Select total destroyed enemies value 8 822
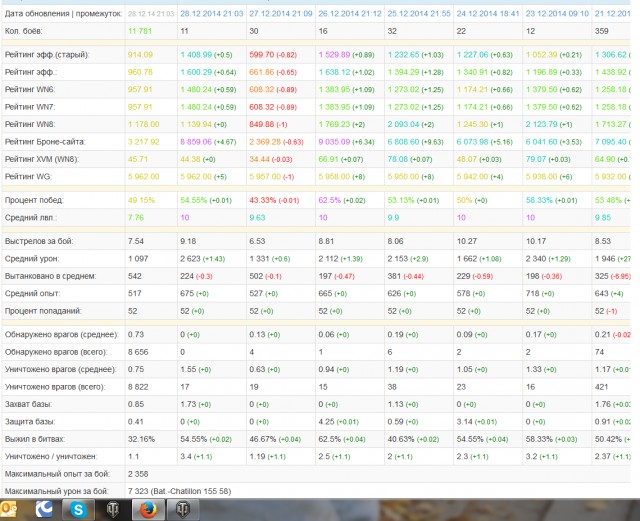Viewport: 640px width, 521px height. click(138, 387)
